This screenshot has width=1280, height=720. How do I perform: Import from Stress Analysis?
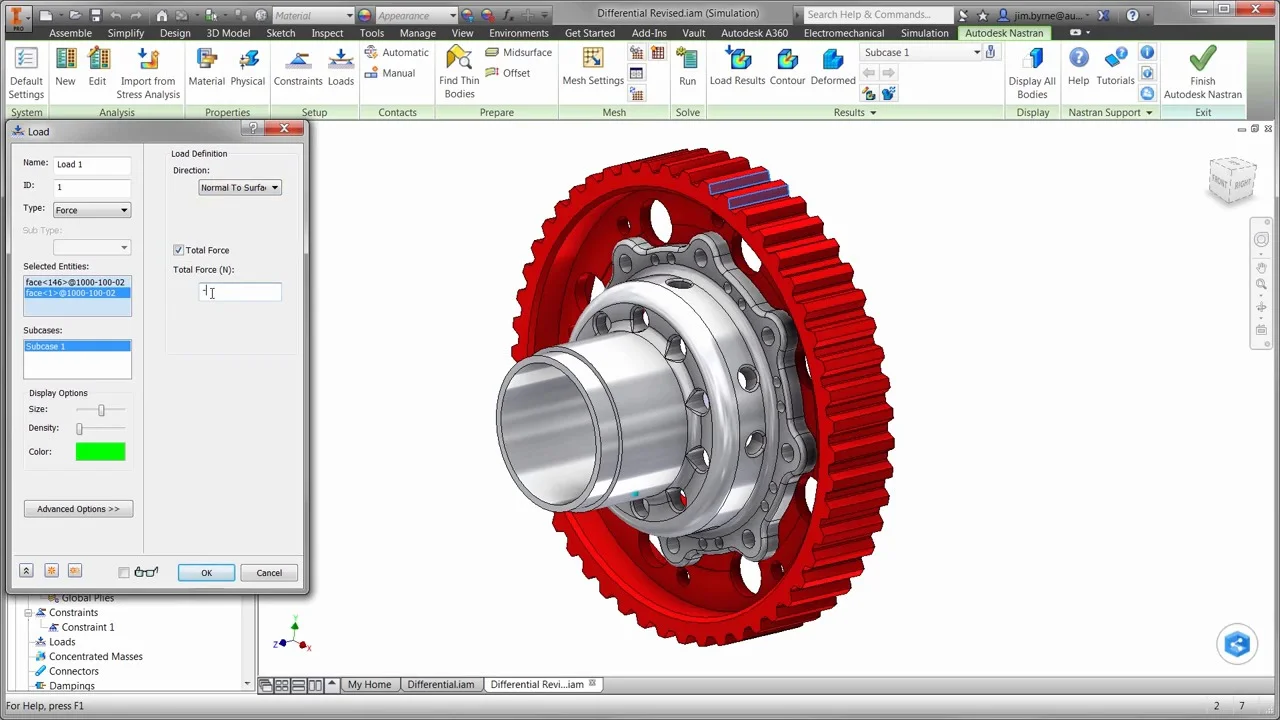pyautogui.click(x=148, y=73)
